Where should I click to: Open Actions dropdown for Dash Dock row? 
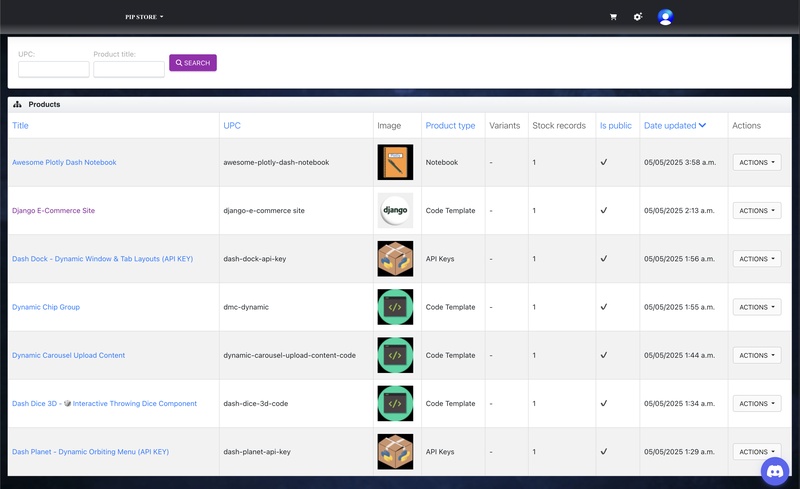tap(757, 259)
